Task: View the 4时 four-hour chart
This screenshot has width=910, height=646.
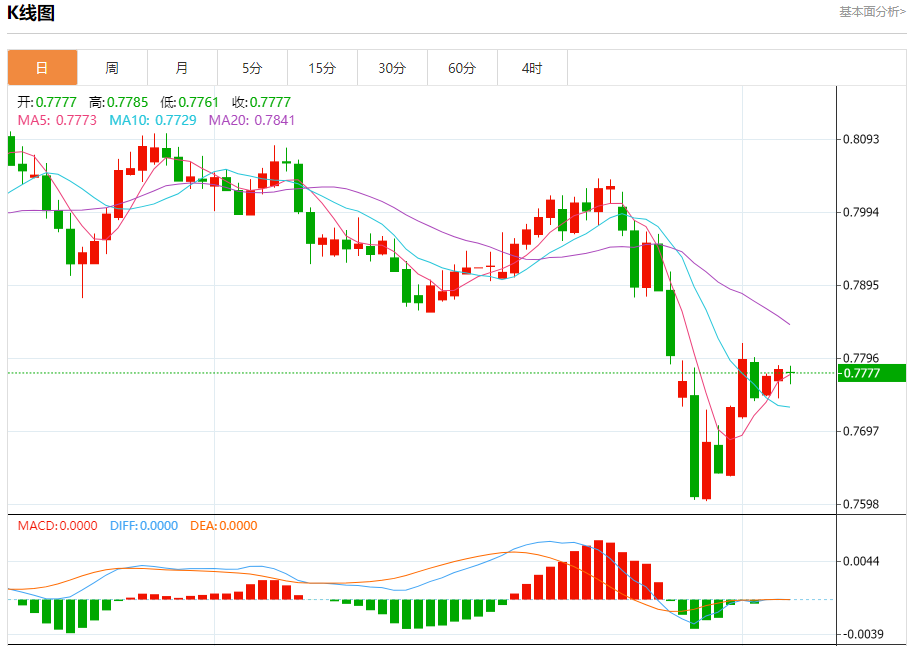Action: pos(532,68)
